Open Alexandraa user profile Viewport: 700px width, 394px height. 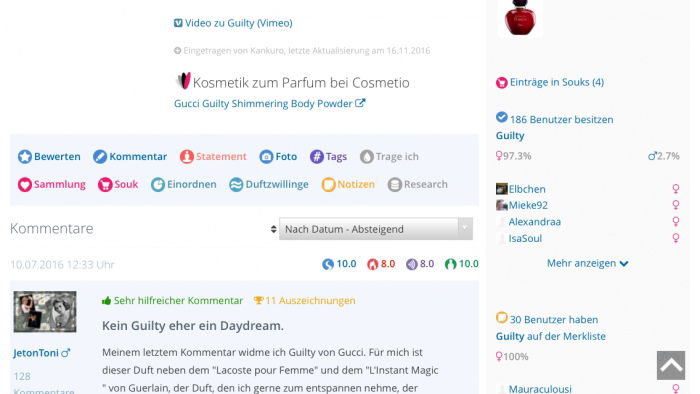535,222
